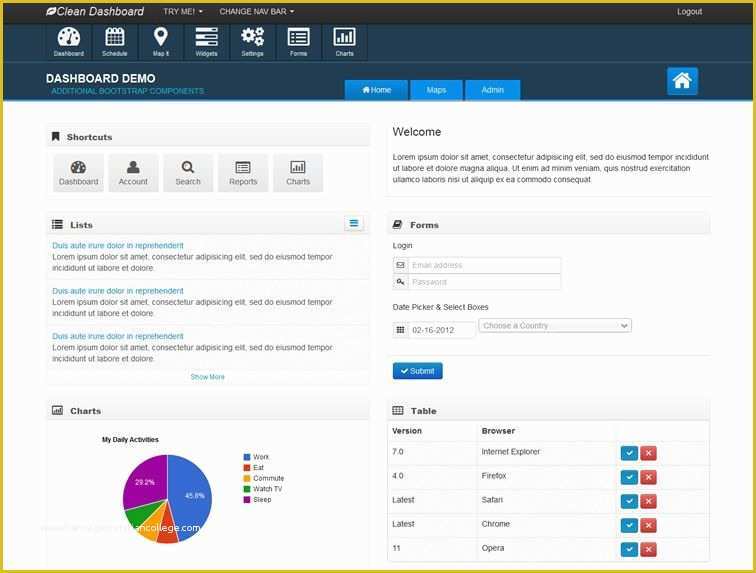This screenshot has height=573, width=756.
Task: Click the 29.2% purple pie slice
Action: (x=144, y=481)
